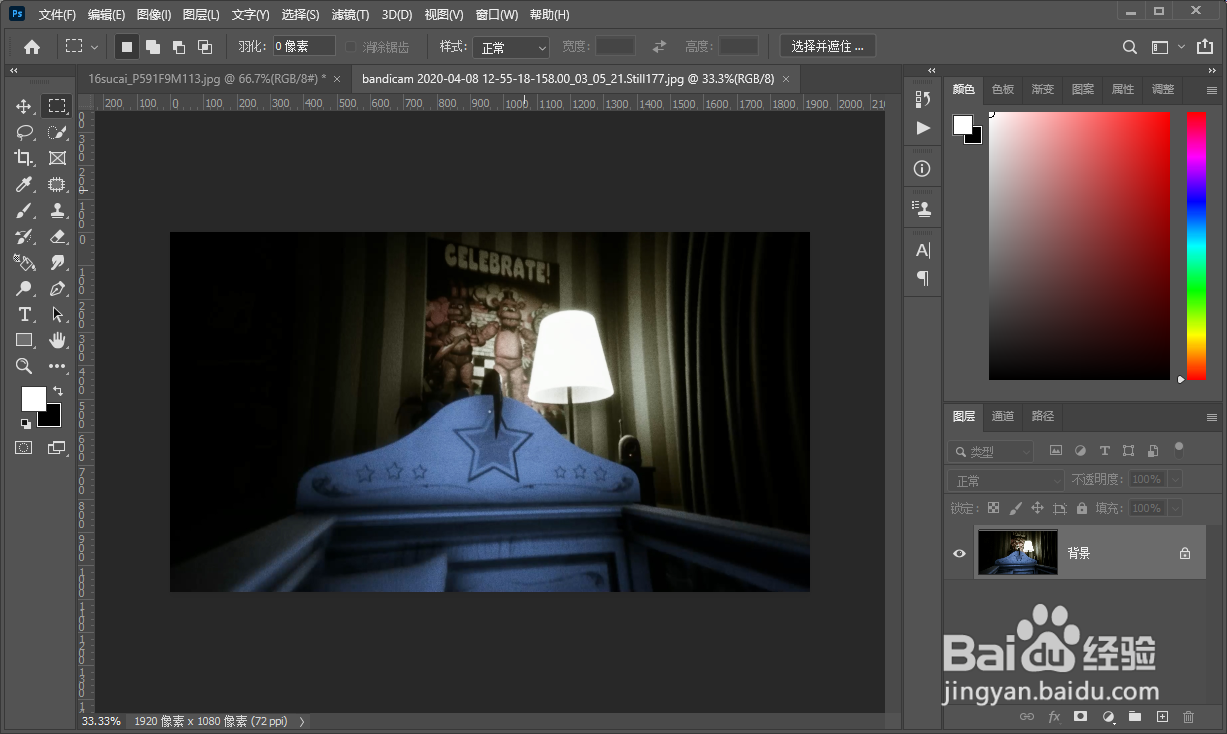Viewport: 1227px width, 734px height.
Task: Open the 滤镜(T) menu
Action: click(350, 15)
